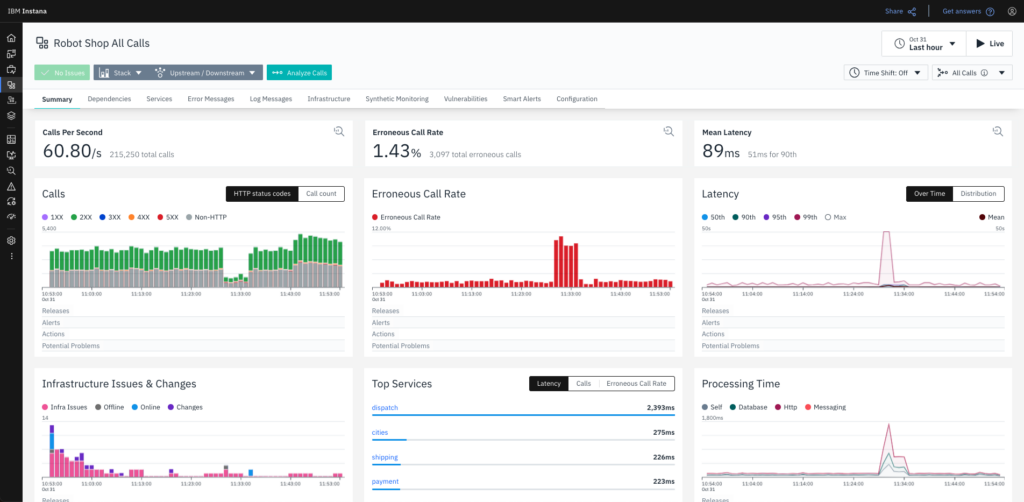The image size is (1024, 502).
Task: Open the Time Shift: Off dropdown
Action: [886, 72]
